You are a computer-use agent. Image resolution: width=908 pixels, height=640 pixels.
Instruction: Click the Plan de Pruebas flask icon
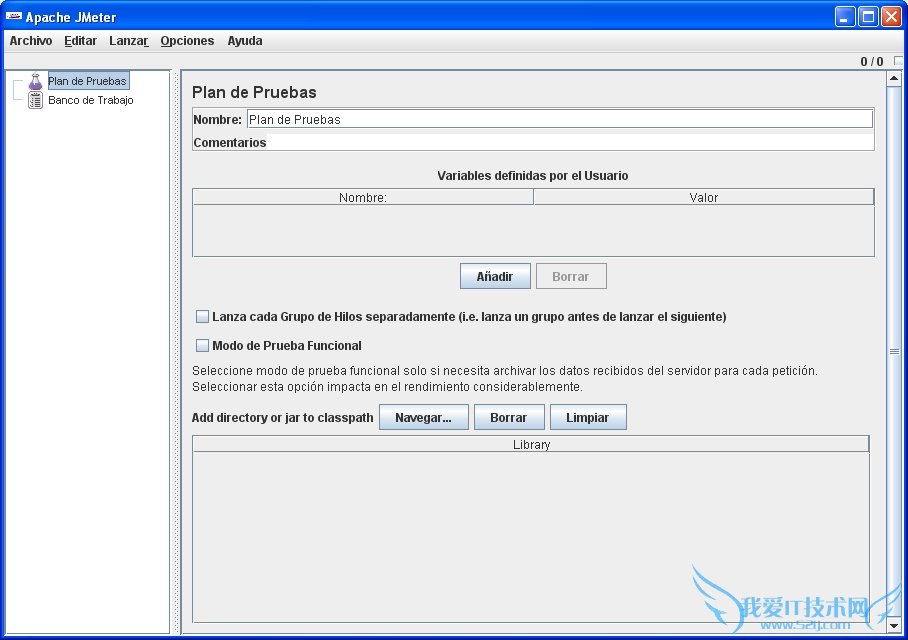36,81
